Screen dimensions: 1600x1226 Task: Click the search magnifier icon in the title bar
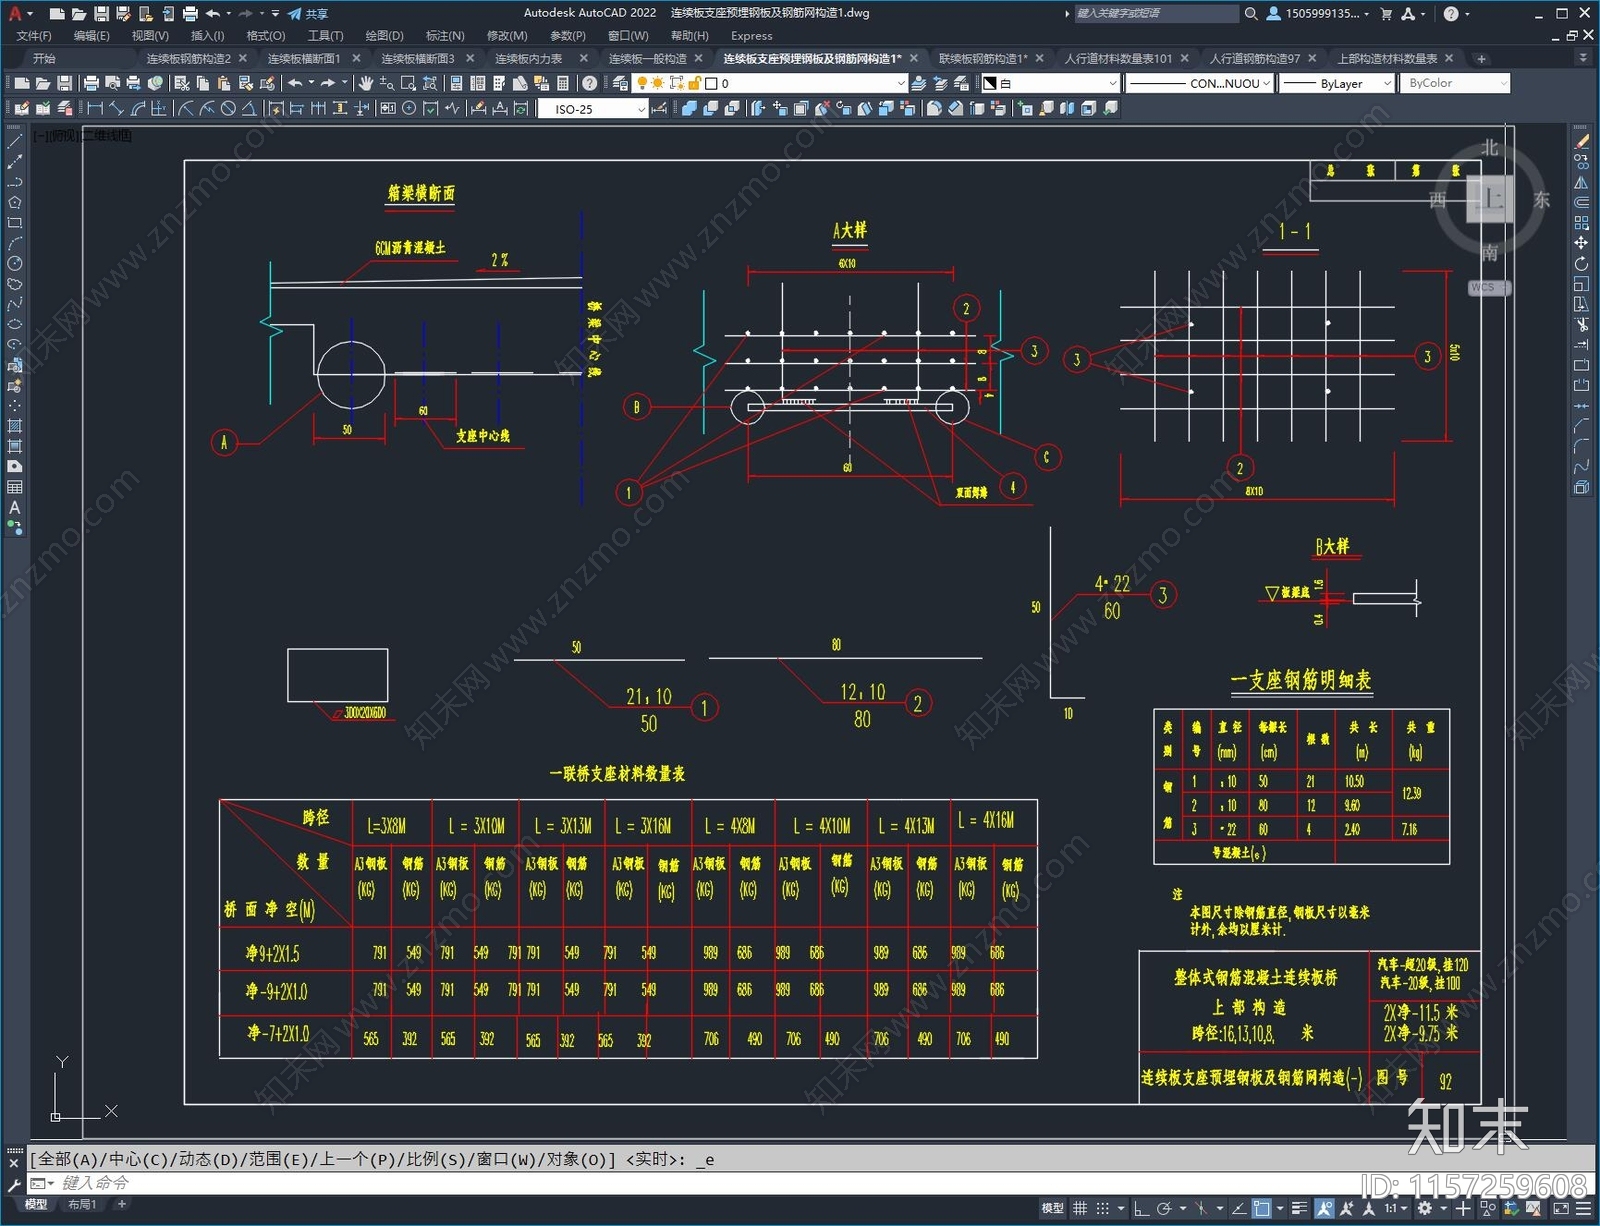click(1251, 13)
